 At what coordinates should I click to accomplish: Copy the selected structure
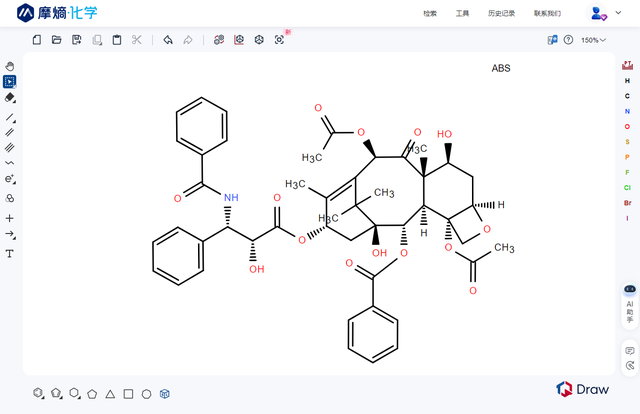[97, 40]
